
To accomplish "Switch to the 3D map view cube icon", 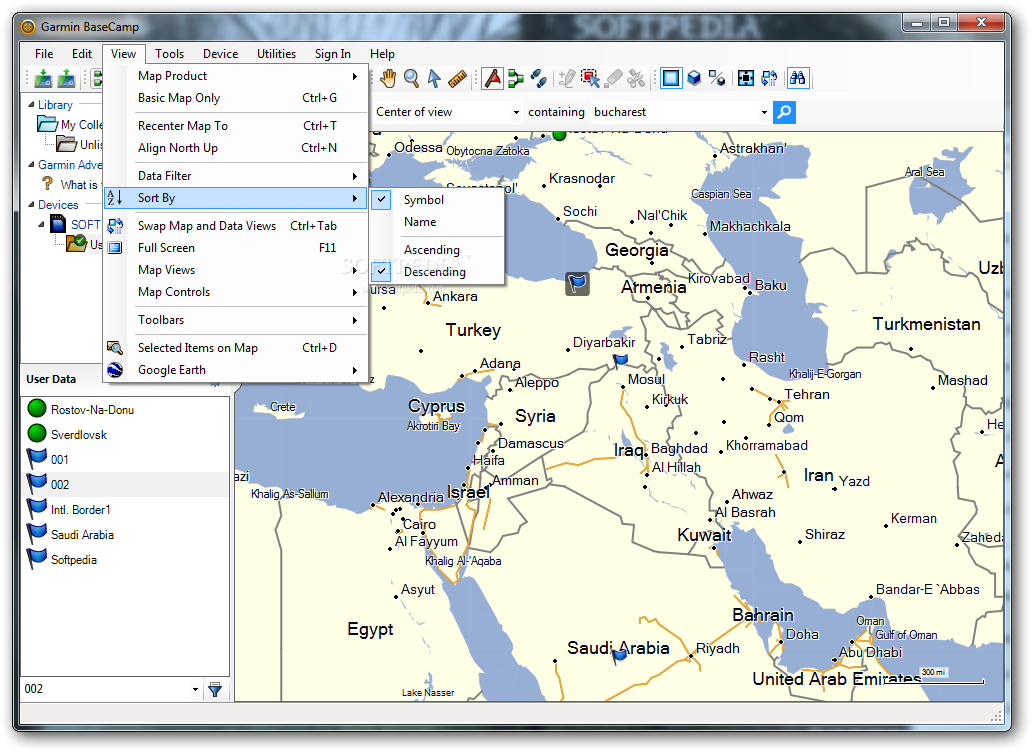I will [694, 78].
